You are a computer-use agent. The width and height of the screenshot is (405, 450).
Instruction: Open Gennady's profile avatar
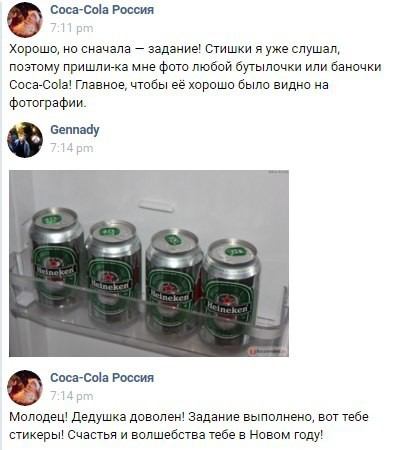tap(25, 140)
